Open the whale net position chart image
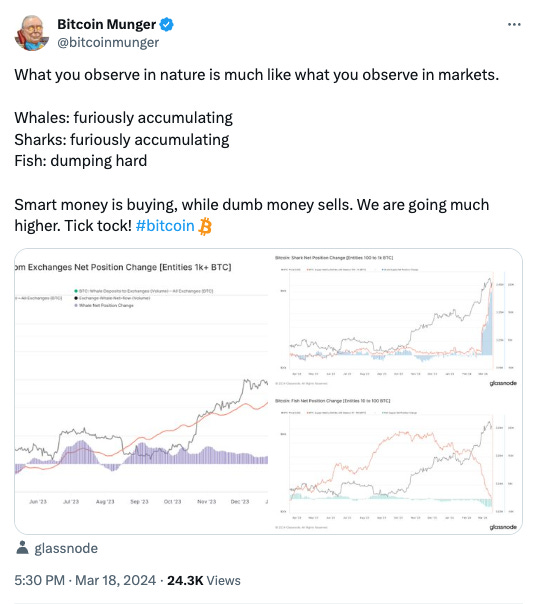Image resolution: width=538 pixels, height=604 pixels. [142, 391]
